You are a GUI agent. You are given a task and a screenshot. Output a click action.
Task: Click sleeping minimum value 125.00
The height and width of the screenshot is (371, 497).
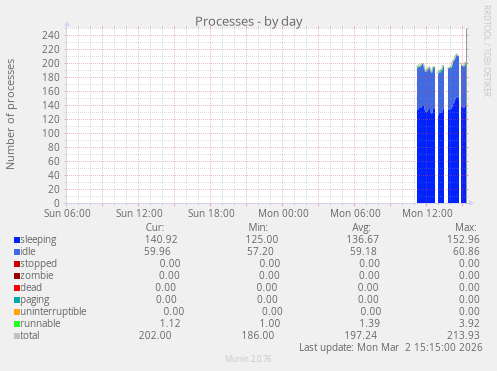[x=262, y=239]
